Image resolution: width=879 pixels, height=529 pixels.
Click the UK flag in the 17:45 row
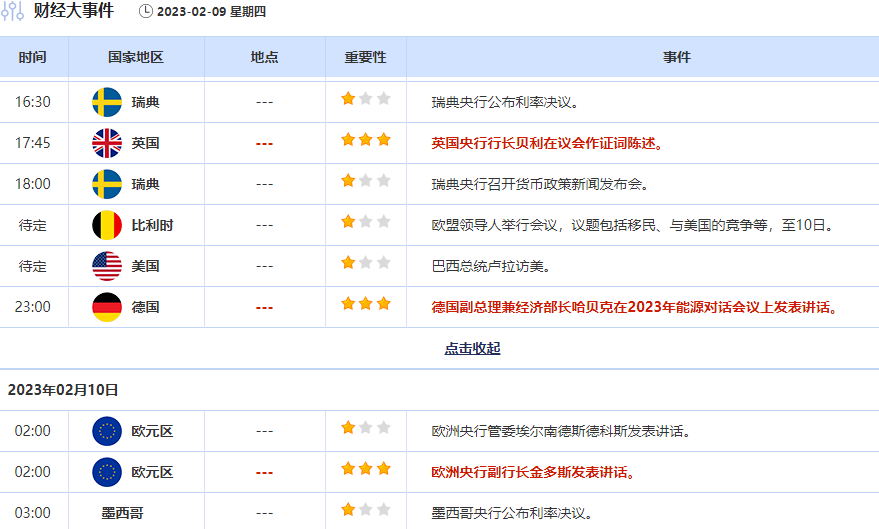107,143
